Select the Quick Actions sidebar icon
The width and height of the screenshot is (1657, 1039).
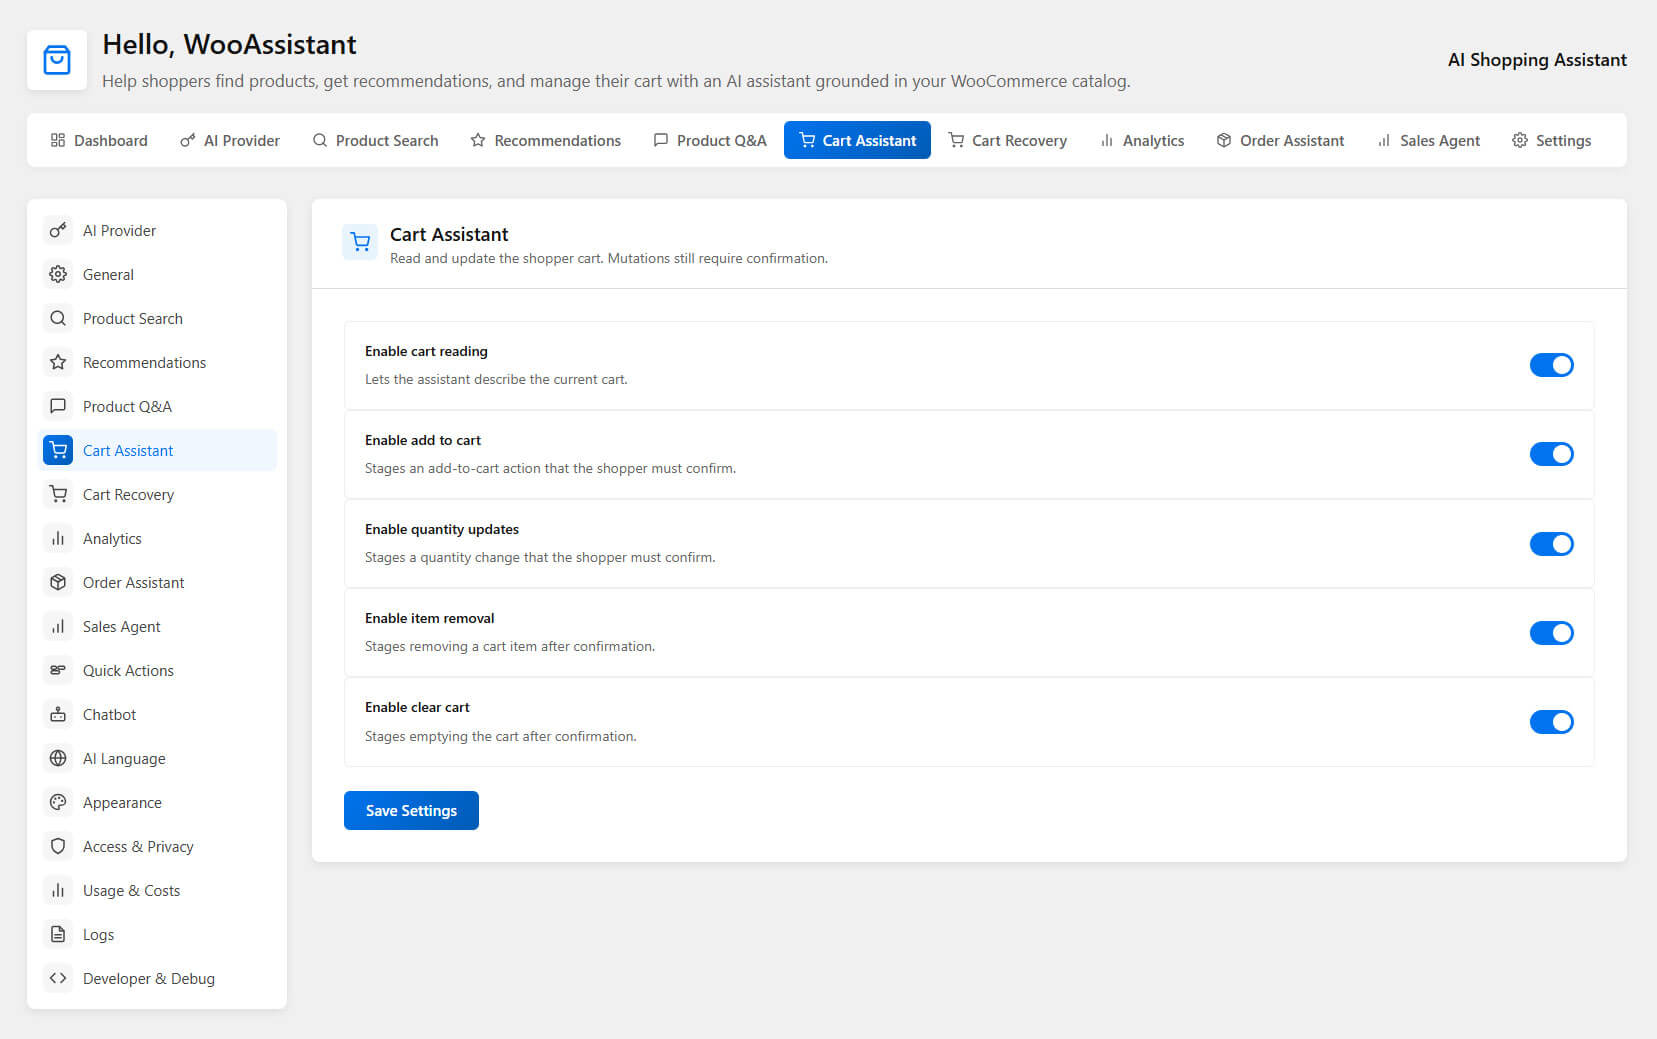coord(58,670)
